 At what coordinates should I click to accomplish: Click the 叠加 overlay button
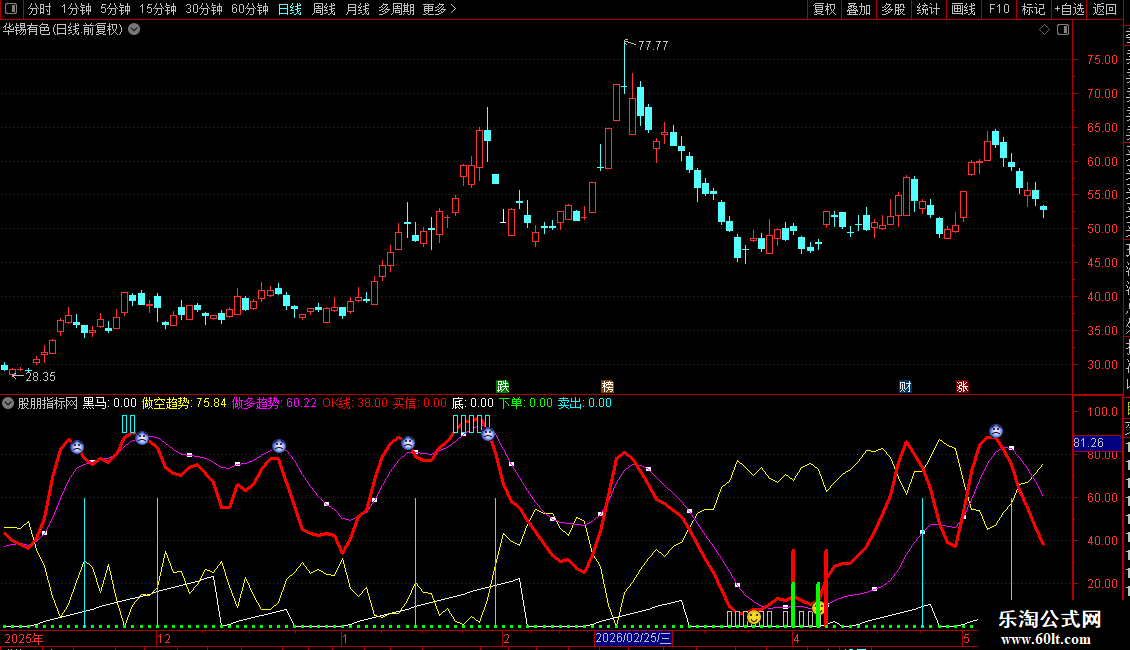tap(859, 9)
